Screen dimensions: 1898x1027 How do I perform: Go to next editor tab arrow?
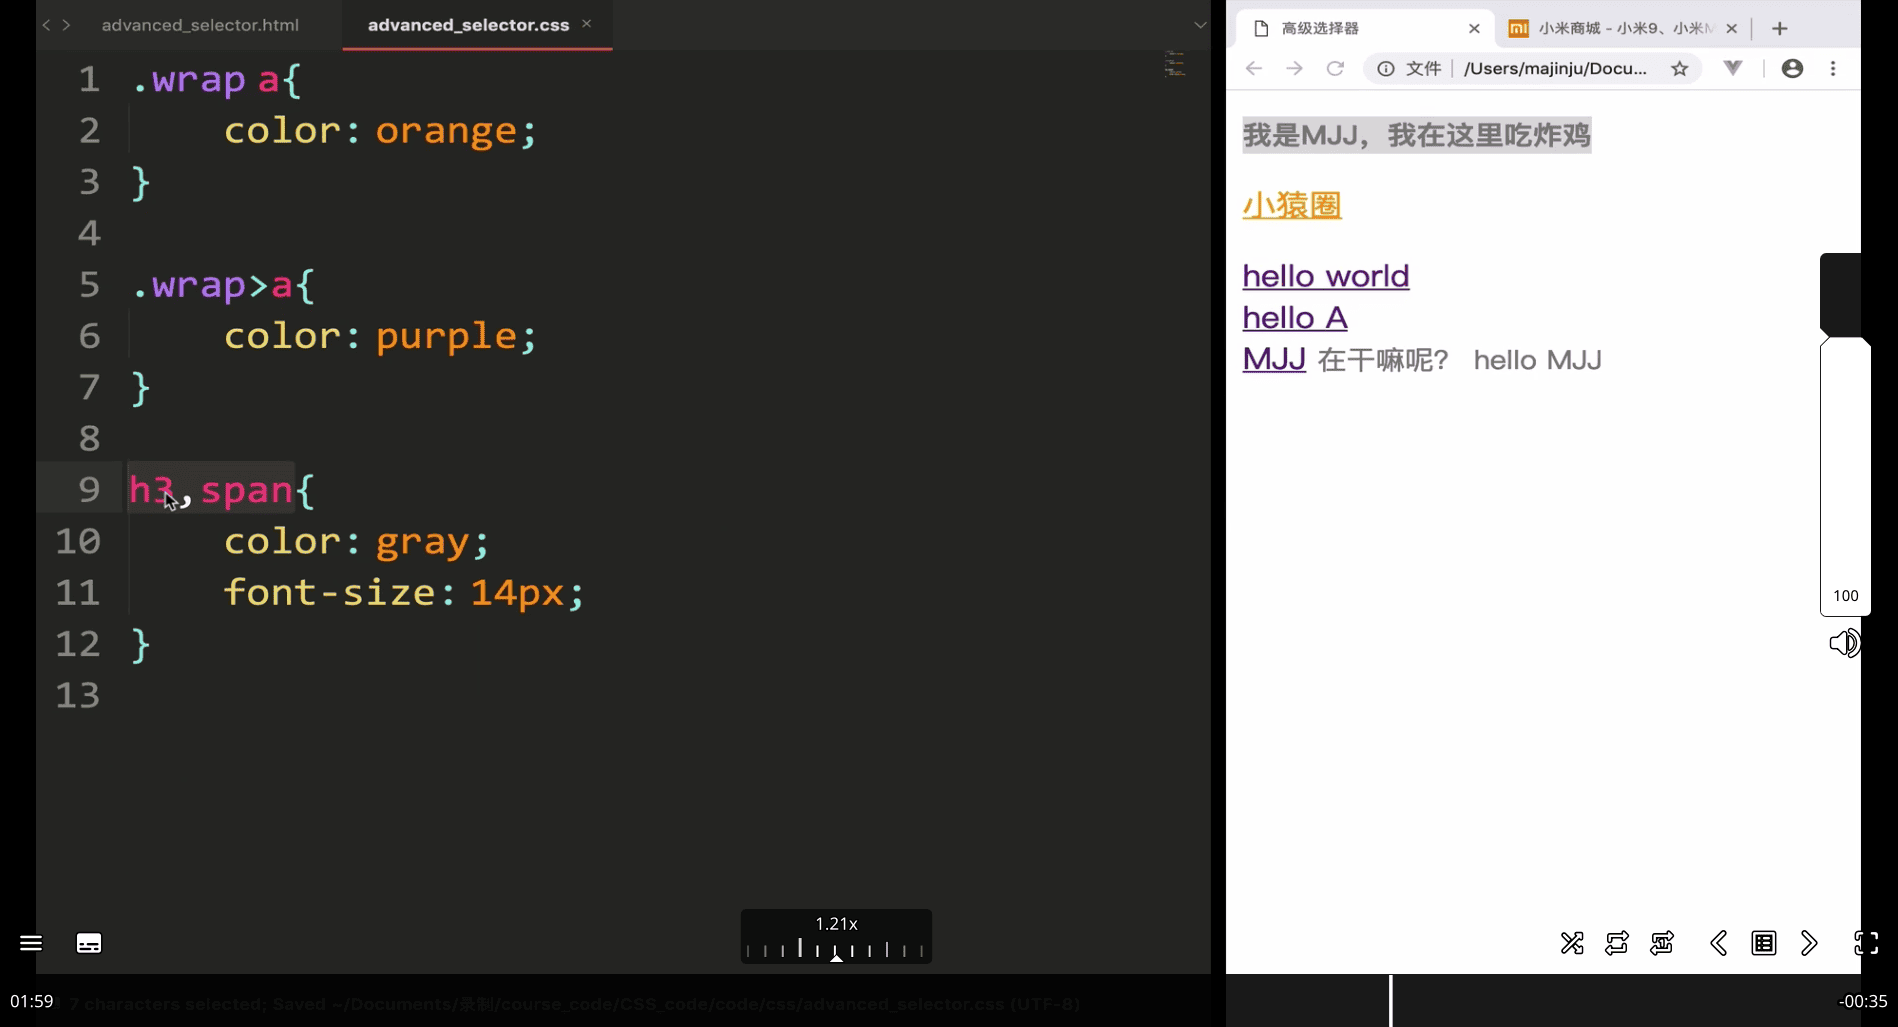tap(66, 25)
